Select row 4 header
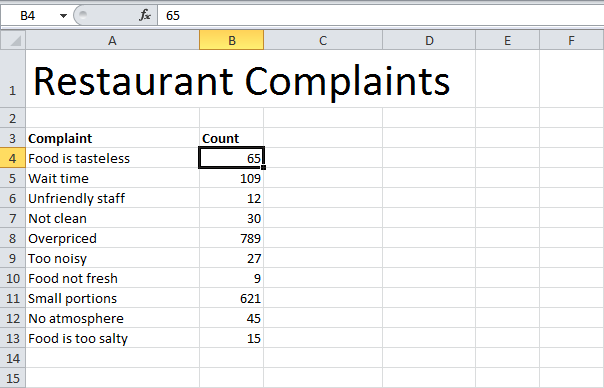604x388 pixels. 13,158
